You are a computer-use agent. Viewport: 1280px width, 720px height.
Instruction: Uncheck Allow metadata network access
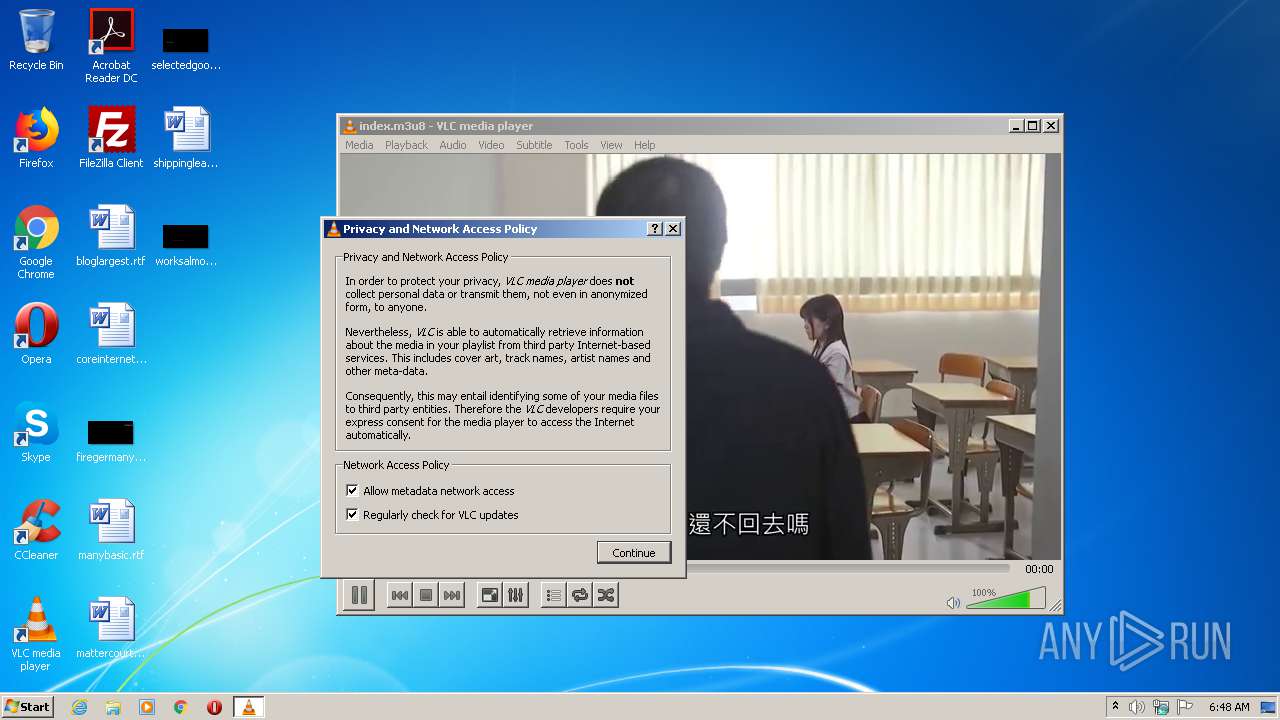pos(352,491)
